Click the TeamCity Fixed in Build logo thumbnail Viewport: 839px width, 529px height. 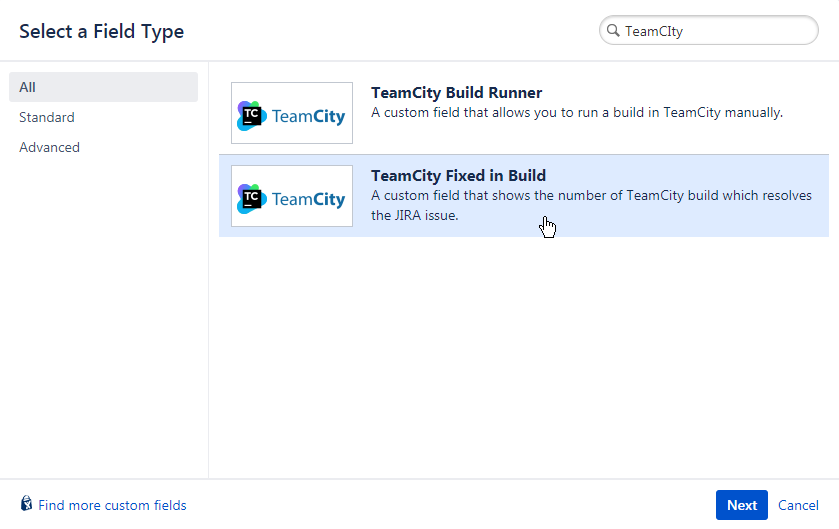click(x=292, y=196)
